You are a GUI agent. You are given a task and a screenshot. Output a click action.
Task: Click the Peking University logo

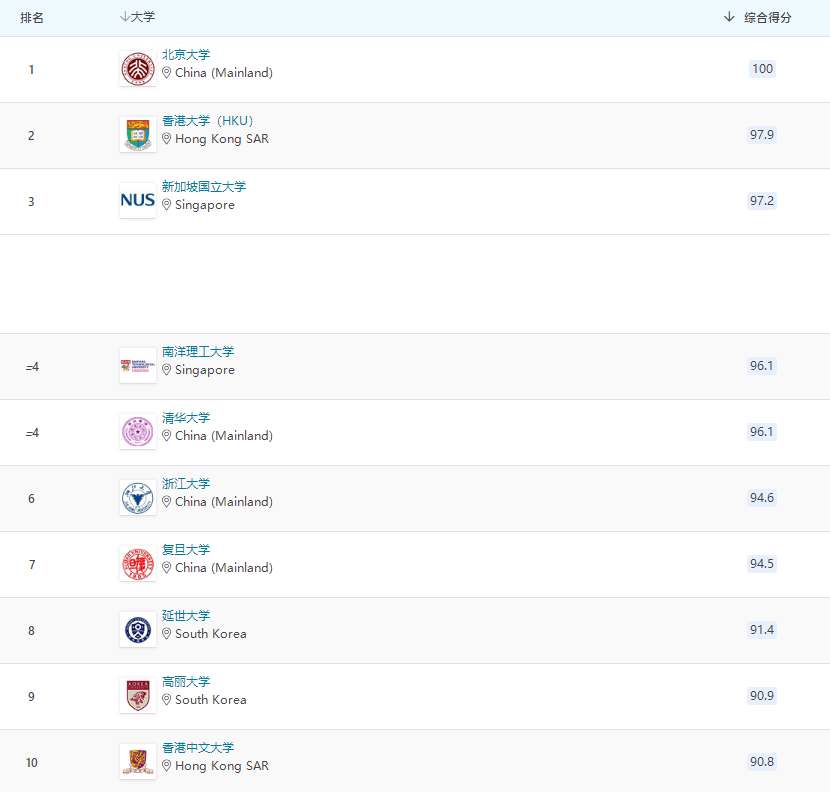pyautogui.click(x=137, y=69)
